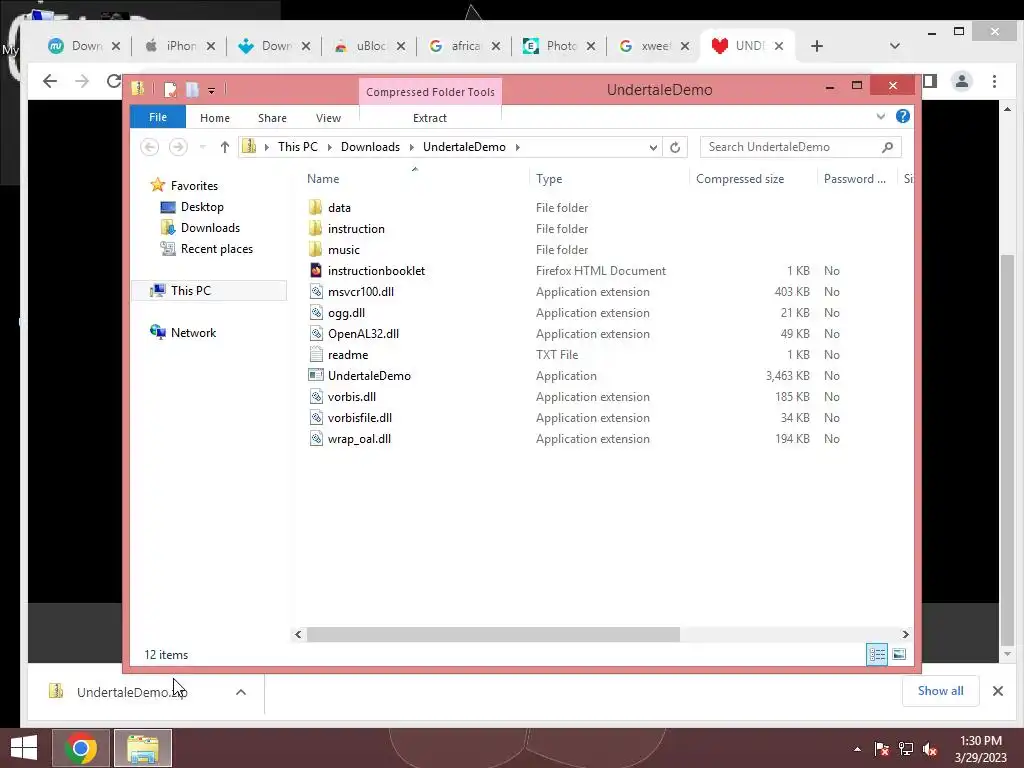Select the UndertaleDemo application icon
The width and height of the screenshot is (1024, 768).
pos(315,376)
